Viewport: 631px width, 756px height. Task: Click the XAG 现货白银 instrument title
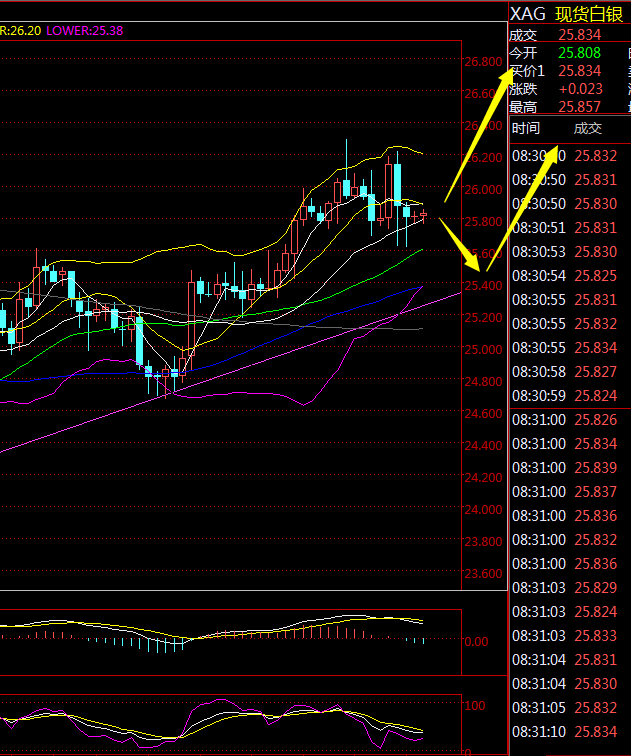click(x=566, y=13)
